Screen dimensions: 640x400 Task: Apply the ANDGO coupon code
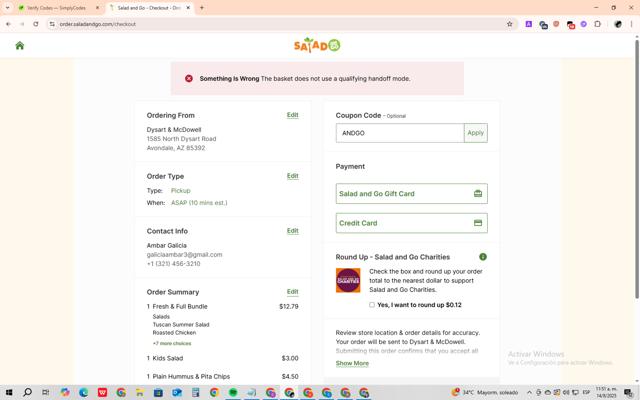pyautogui.click(x=476, y=133)
